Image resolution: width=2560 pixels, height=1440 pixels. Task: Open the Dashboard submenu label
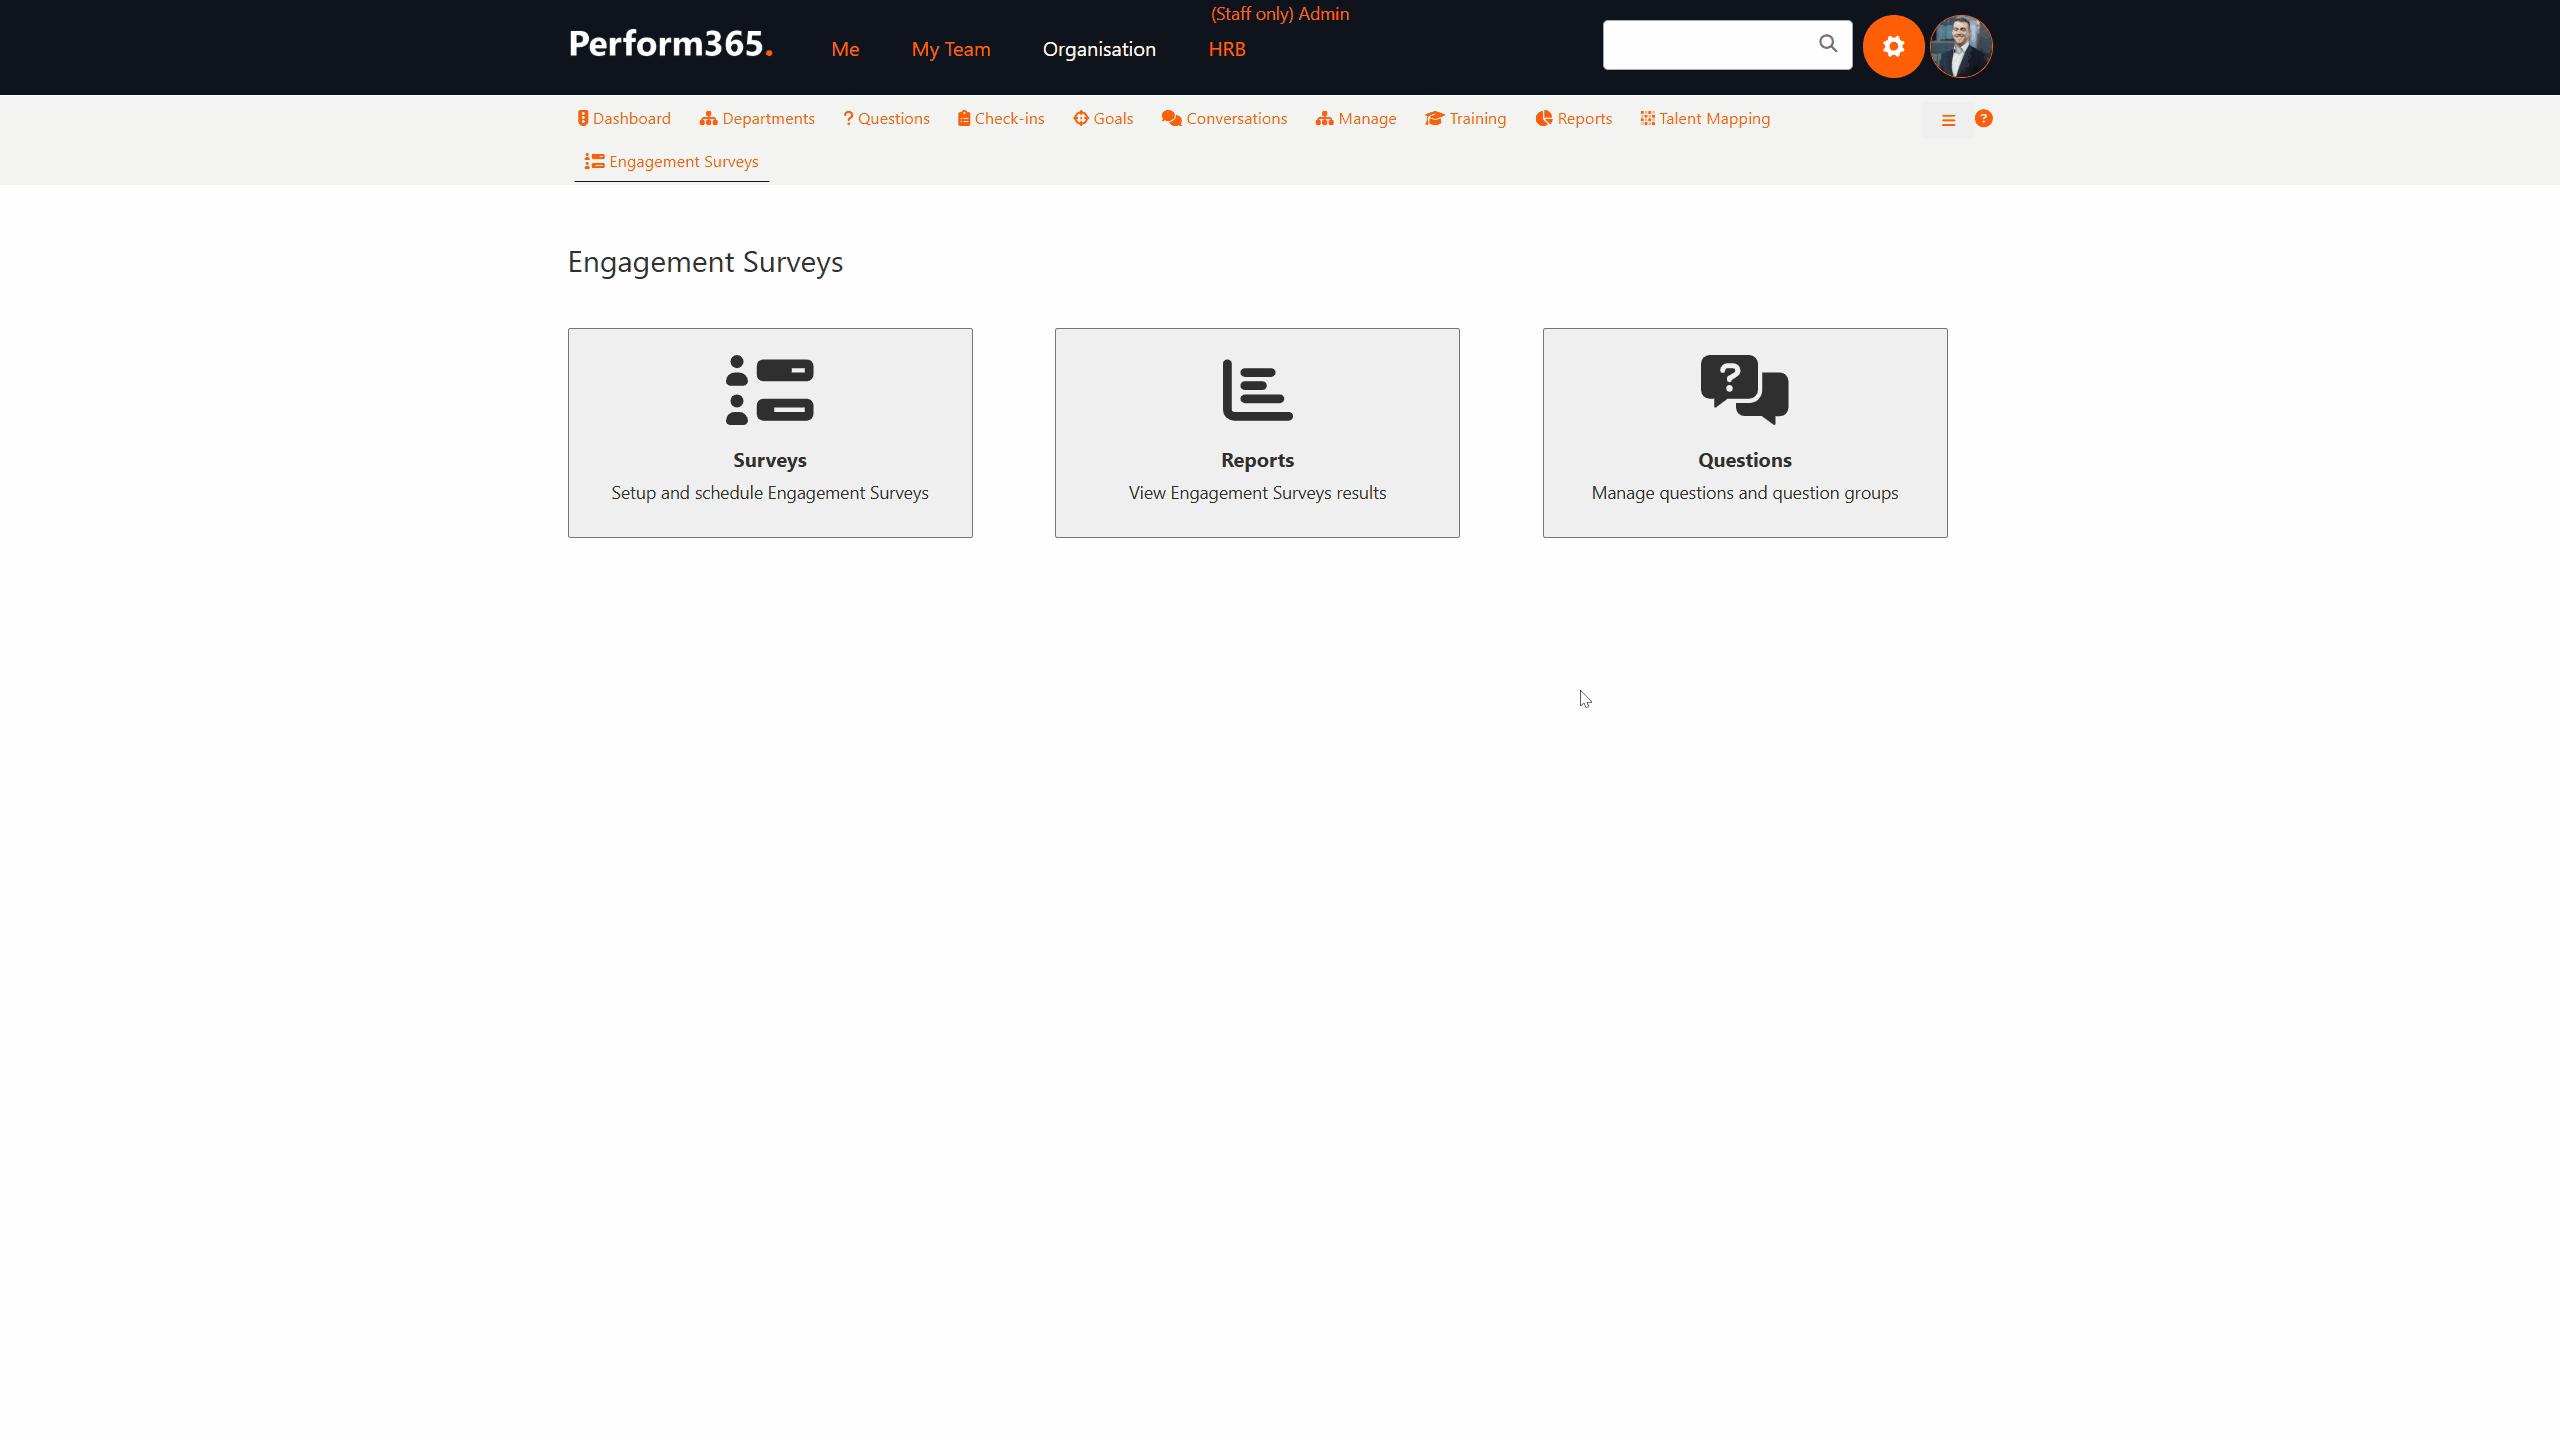tap(632, 119)
